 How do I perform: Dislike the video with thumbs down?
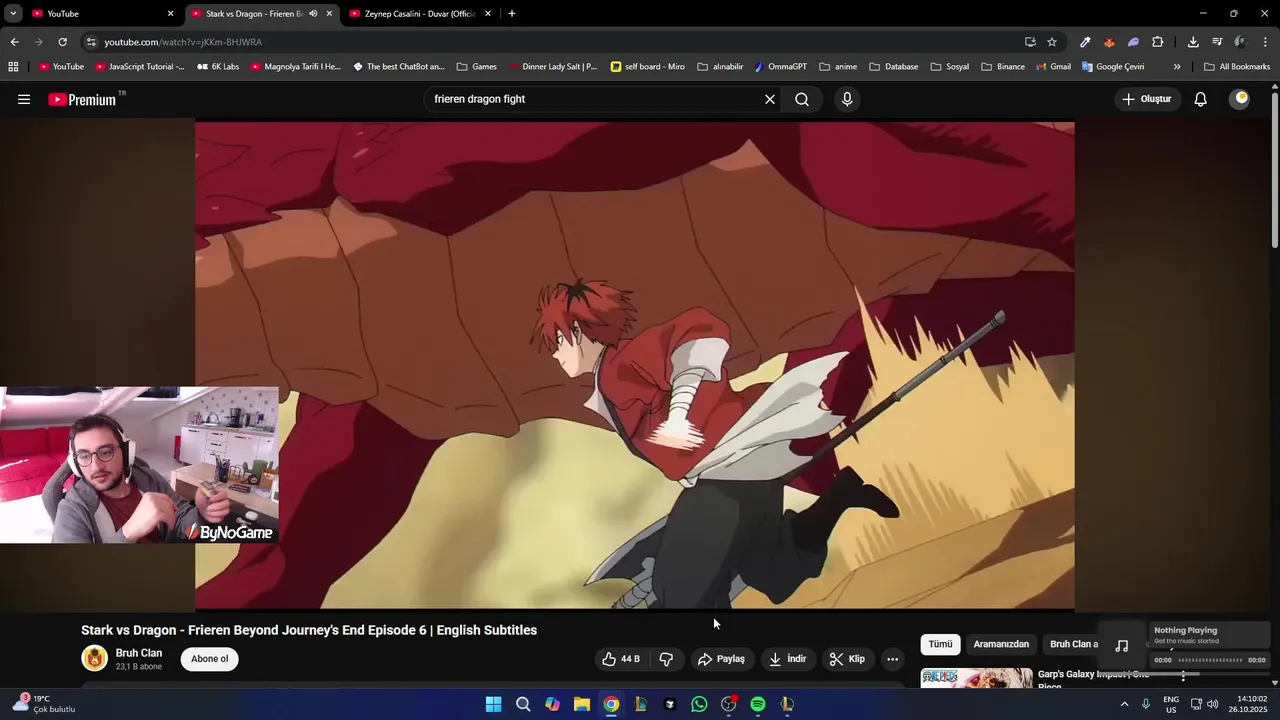pos(666,659)
